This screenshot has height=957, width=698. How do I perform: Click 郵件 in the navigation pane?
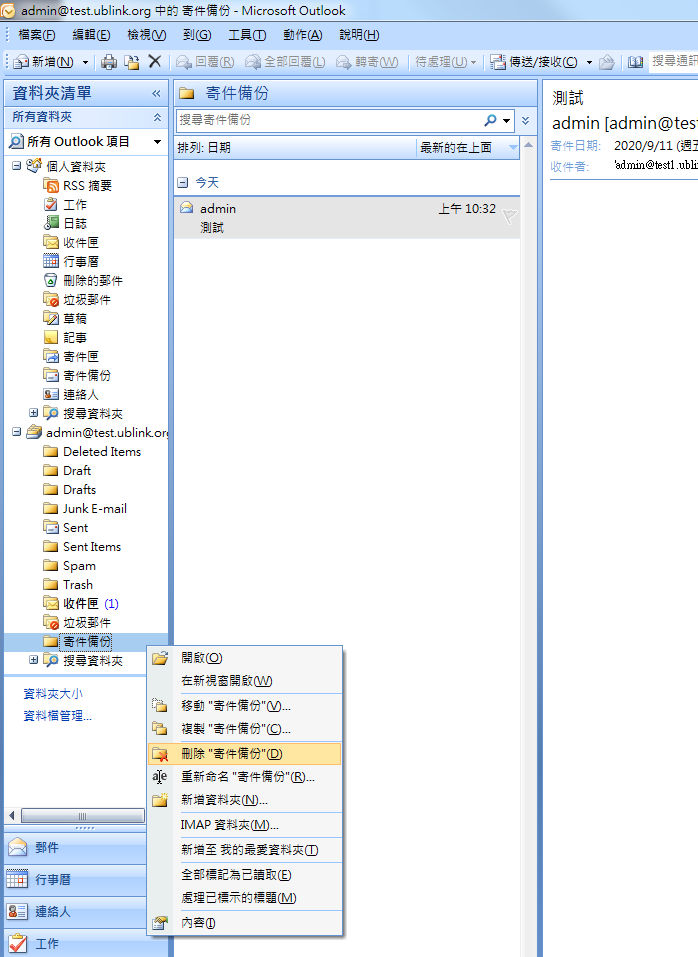[47, 848]
